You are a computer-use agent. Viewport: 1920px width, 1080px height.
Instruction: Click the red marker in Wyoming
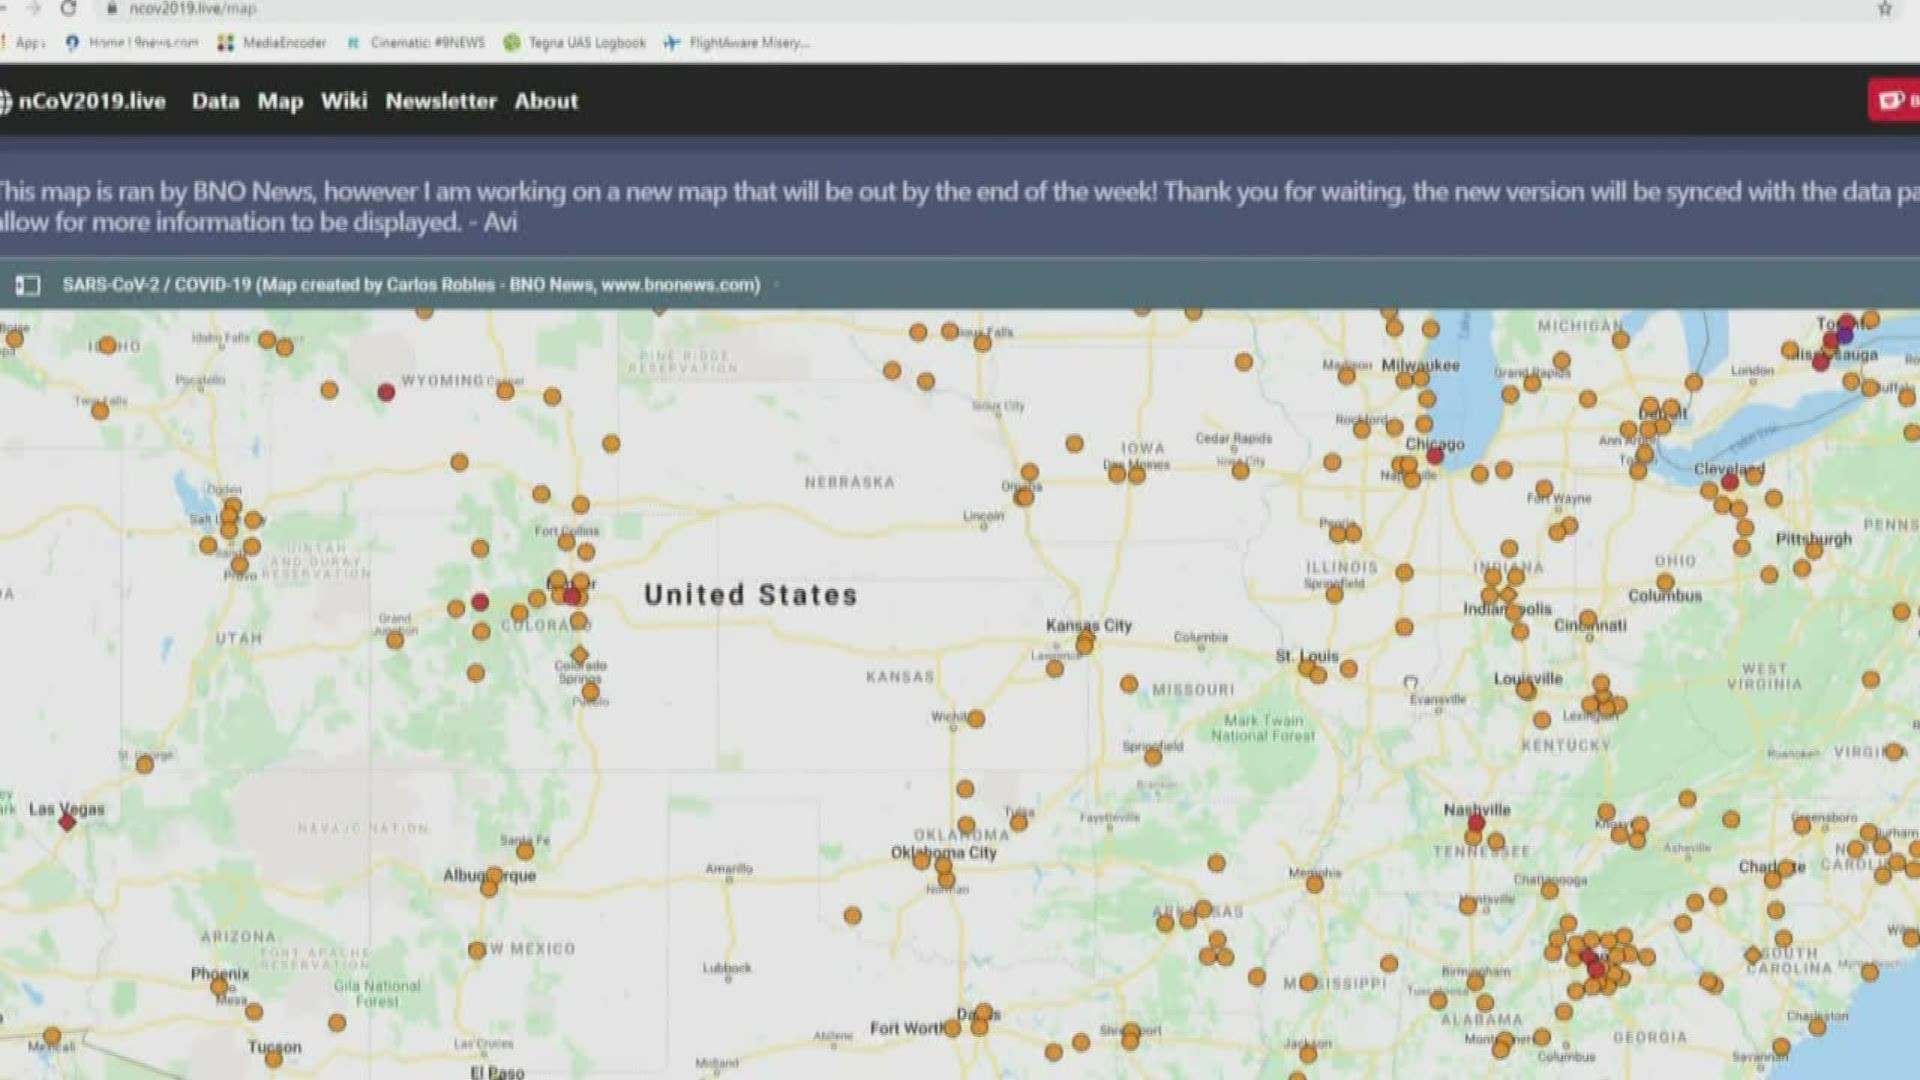pos(386,393)
